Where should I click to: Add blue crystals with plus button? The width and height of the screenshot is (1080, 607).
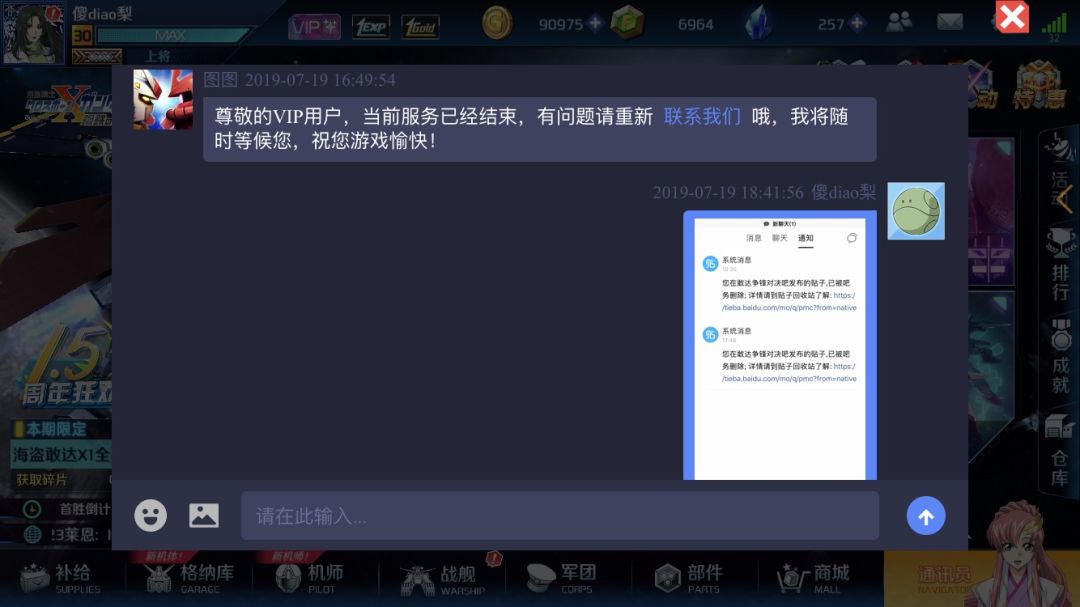(857, 23)
